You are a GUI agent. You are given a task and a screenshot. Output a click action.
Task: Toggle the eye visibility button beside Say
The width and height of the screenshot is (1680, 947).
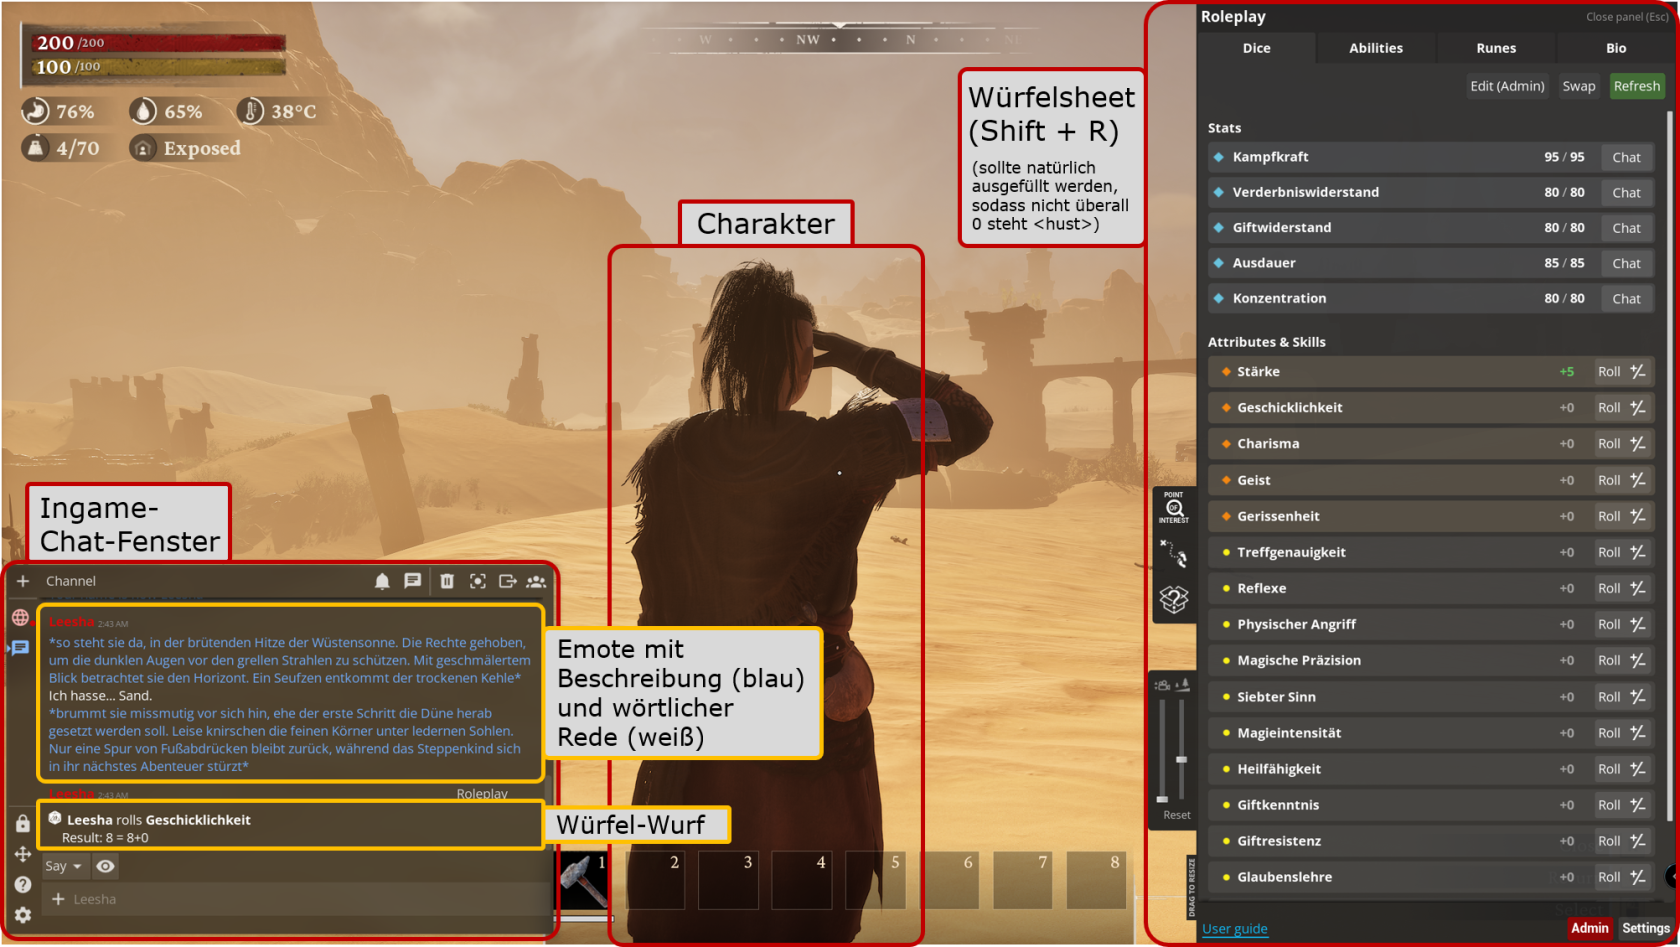[105, 866]
